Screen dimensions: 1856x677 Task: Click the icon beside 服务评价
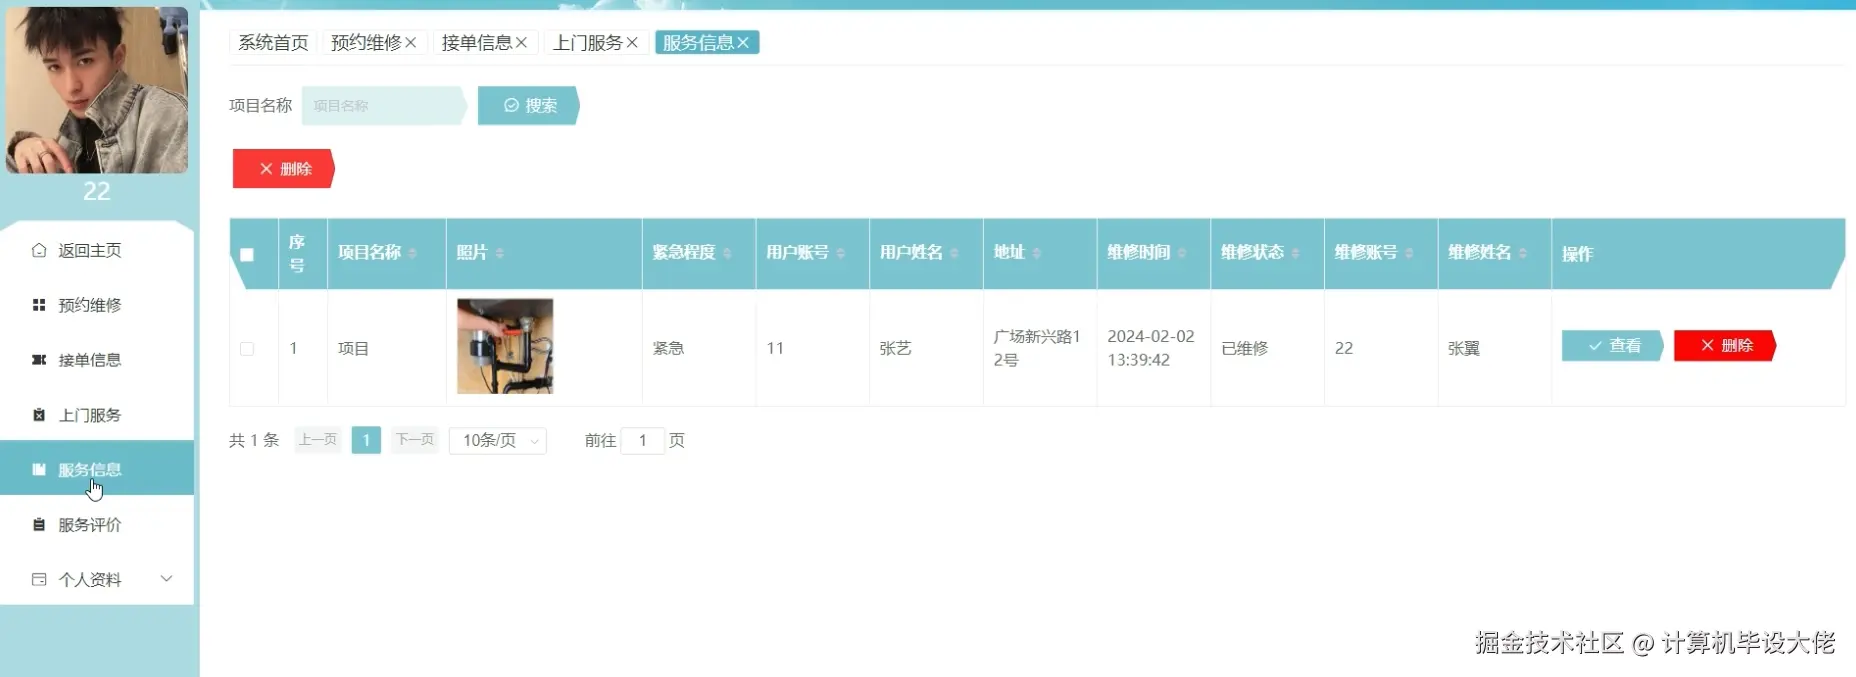(x=39, y=524)
